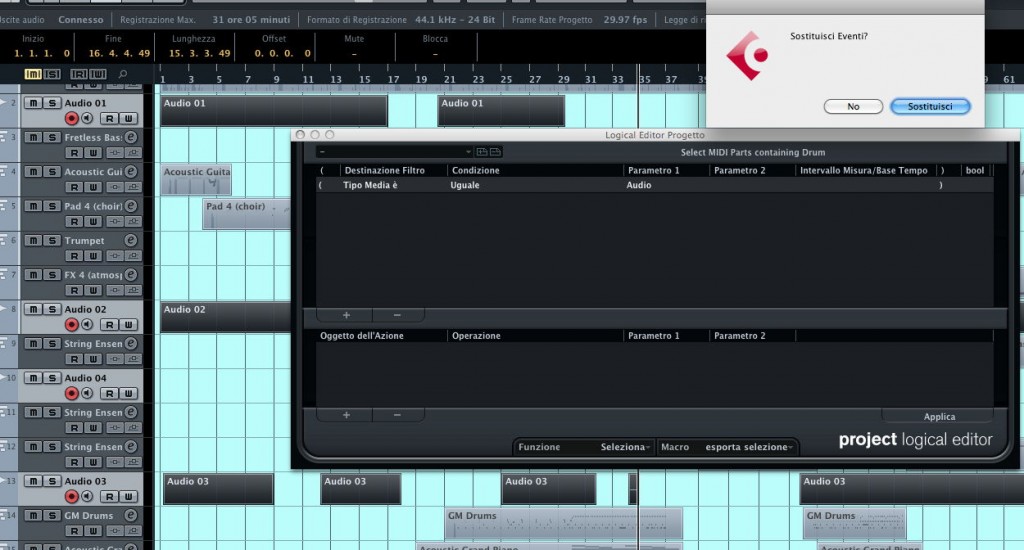Open edit channel settings for GM Drums
This screenshot has height=550, width=1024.
coord(131,515)
